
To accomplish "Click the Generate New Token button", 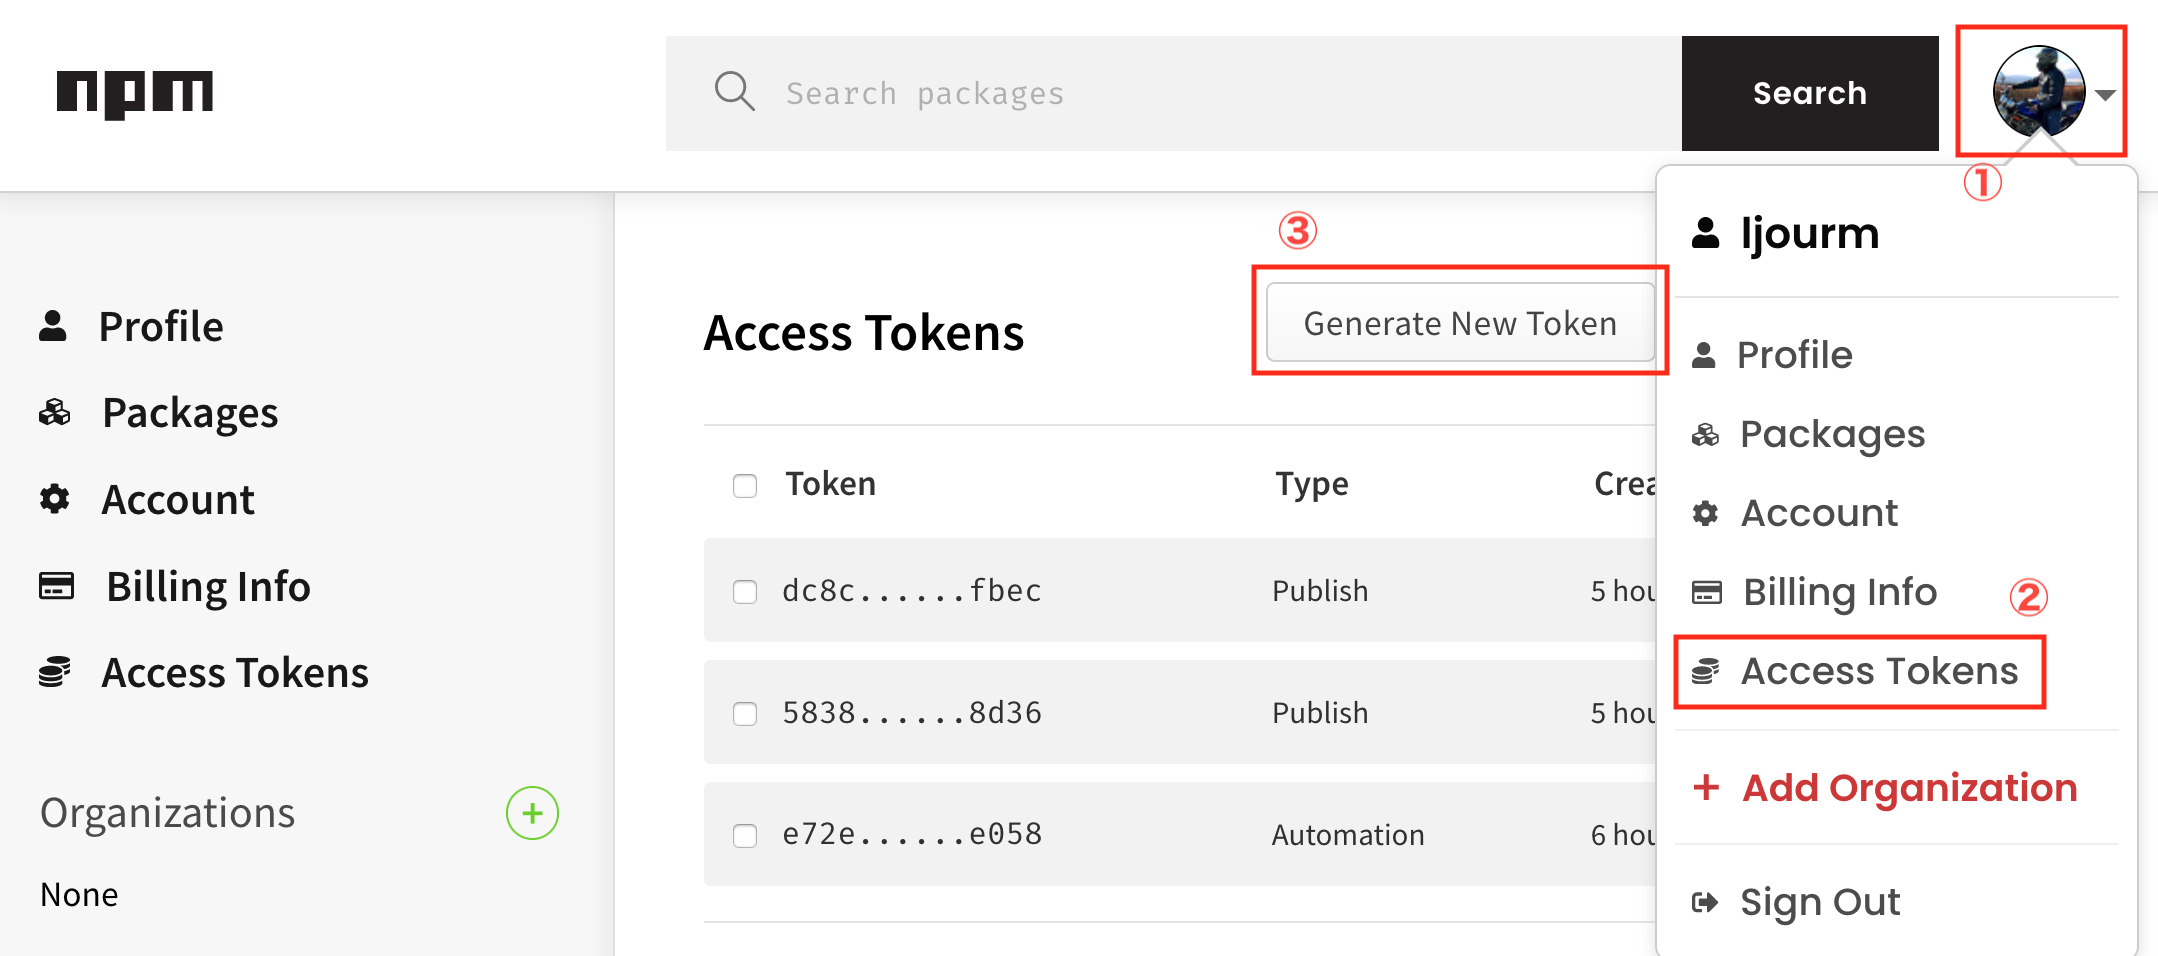I will [x=1460, y=323].
